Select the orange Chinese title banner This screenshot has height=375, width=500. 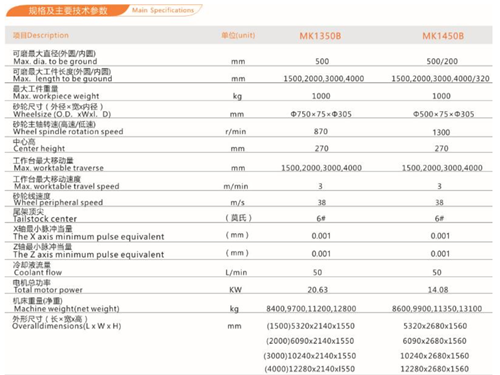(68, 11)
